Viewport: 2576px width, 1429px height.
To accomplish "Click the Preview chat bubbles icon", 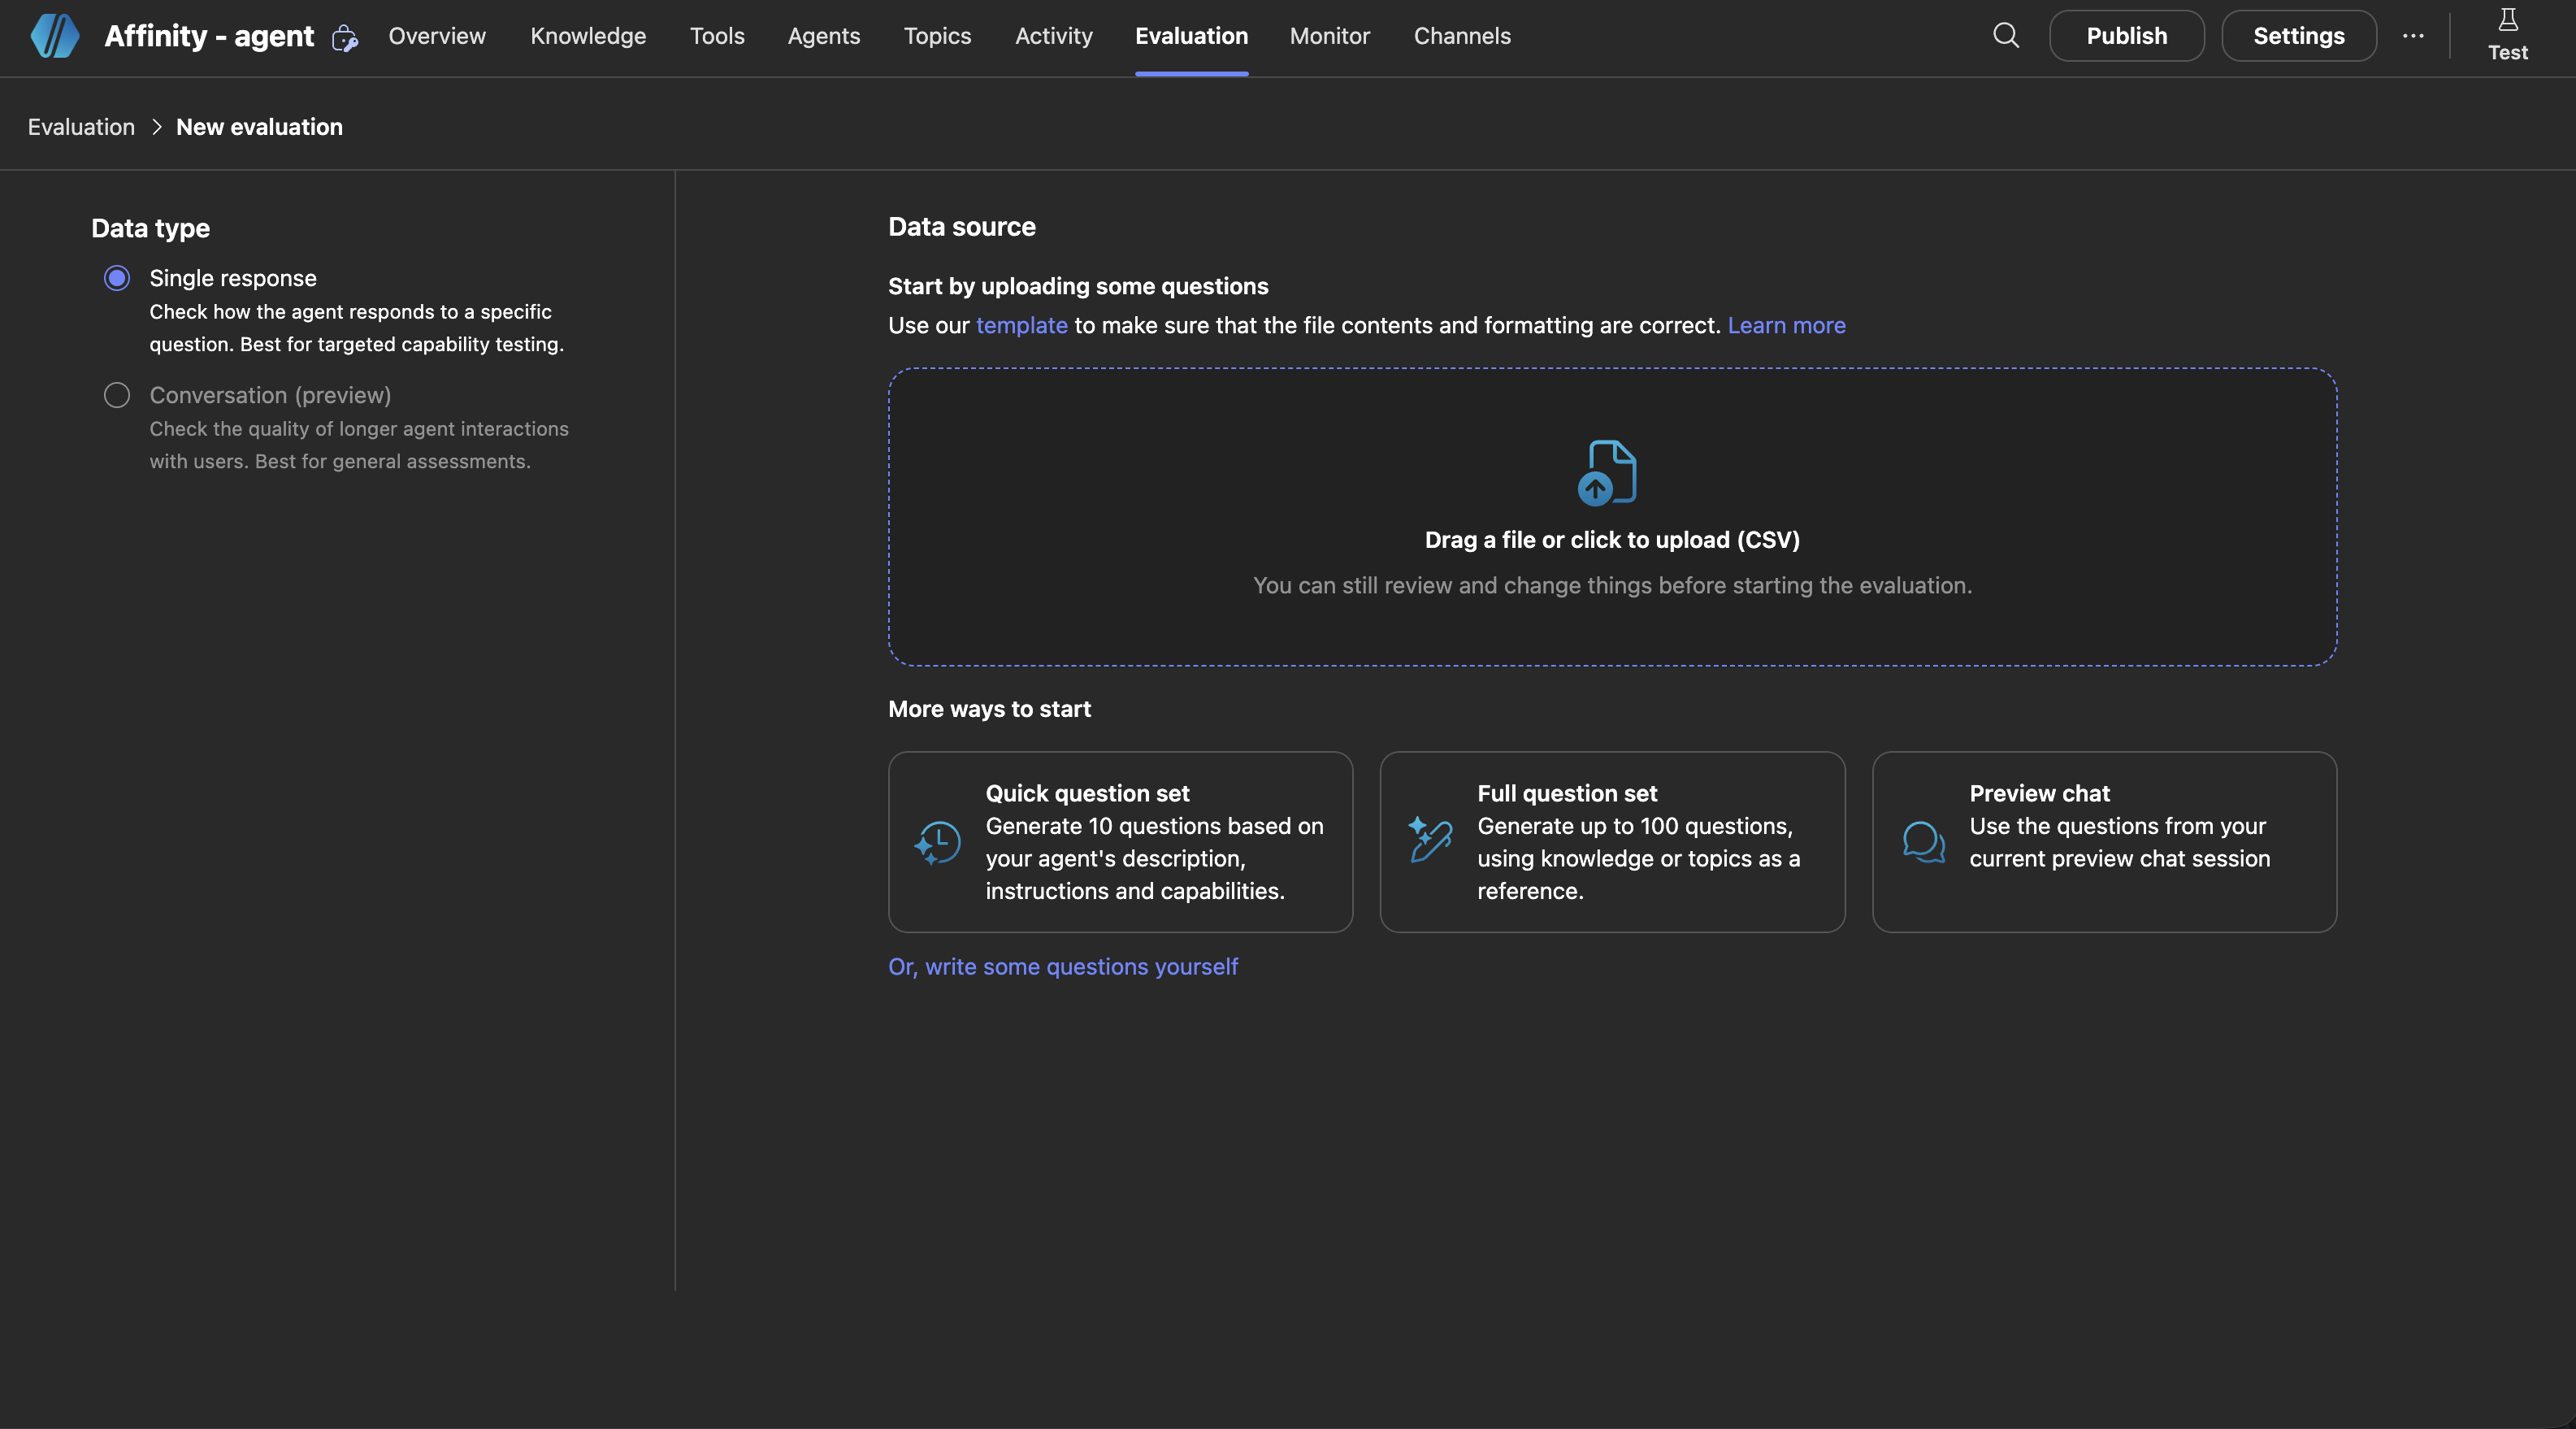I will [1923, 842].
